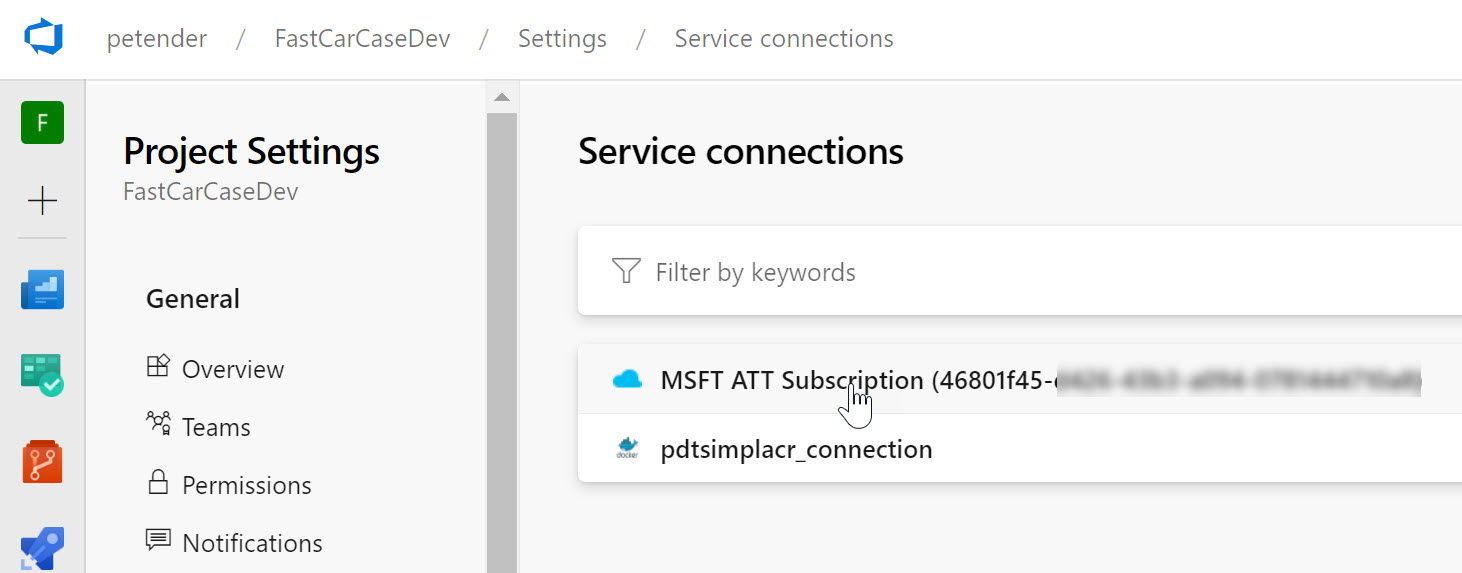Open Azure Repos from the sidebar
The width and height of the screenshot is (1462, 573).
43,461
